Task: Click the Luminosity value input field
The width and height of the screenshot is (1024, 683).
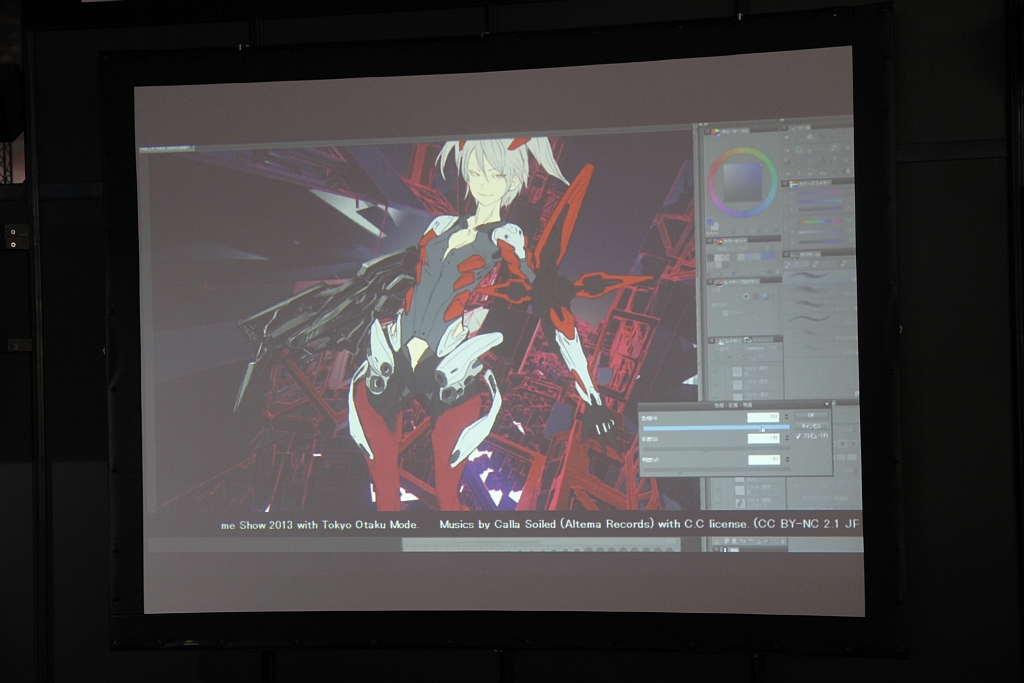Action: (764, 460)
